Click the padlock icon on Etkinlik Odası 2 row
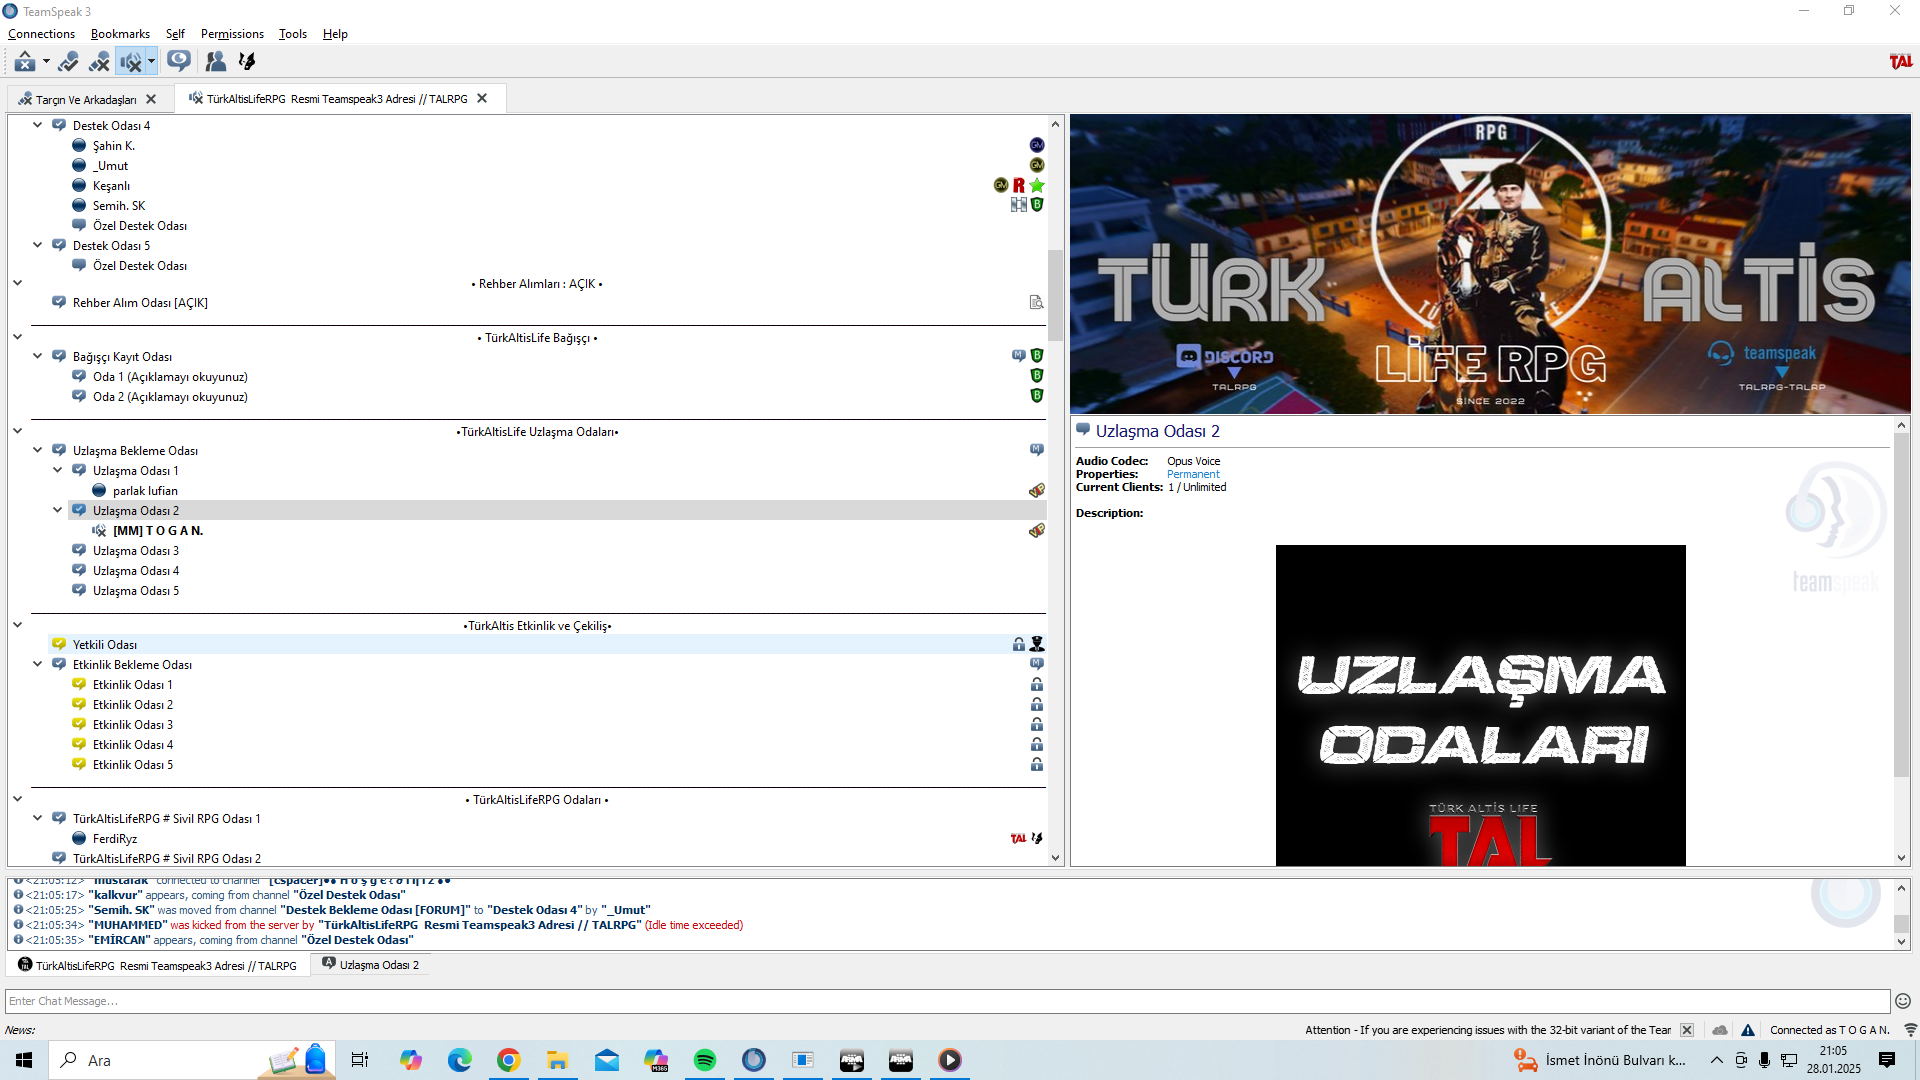The height and width of the screenshot is (1080, 1920). point(1037,704)
